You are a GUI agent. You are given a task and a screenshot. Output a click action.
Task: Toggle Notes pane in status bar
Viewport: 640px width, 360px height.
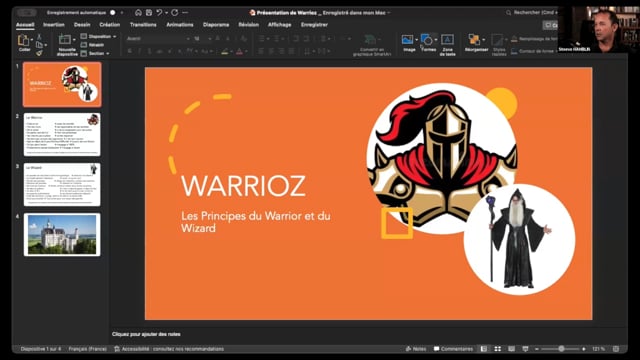click(x=416, y=349)
